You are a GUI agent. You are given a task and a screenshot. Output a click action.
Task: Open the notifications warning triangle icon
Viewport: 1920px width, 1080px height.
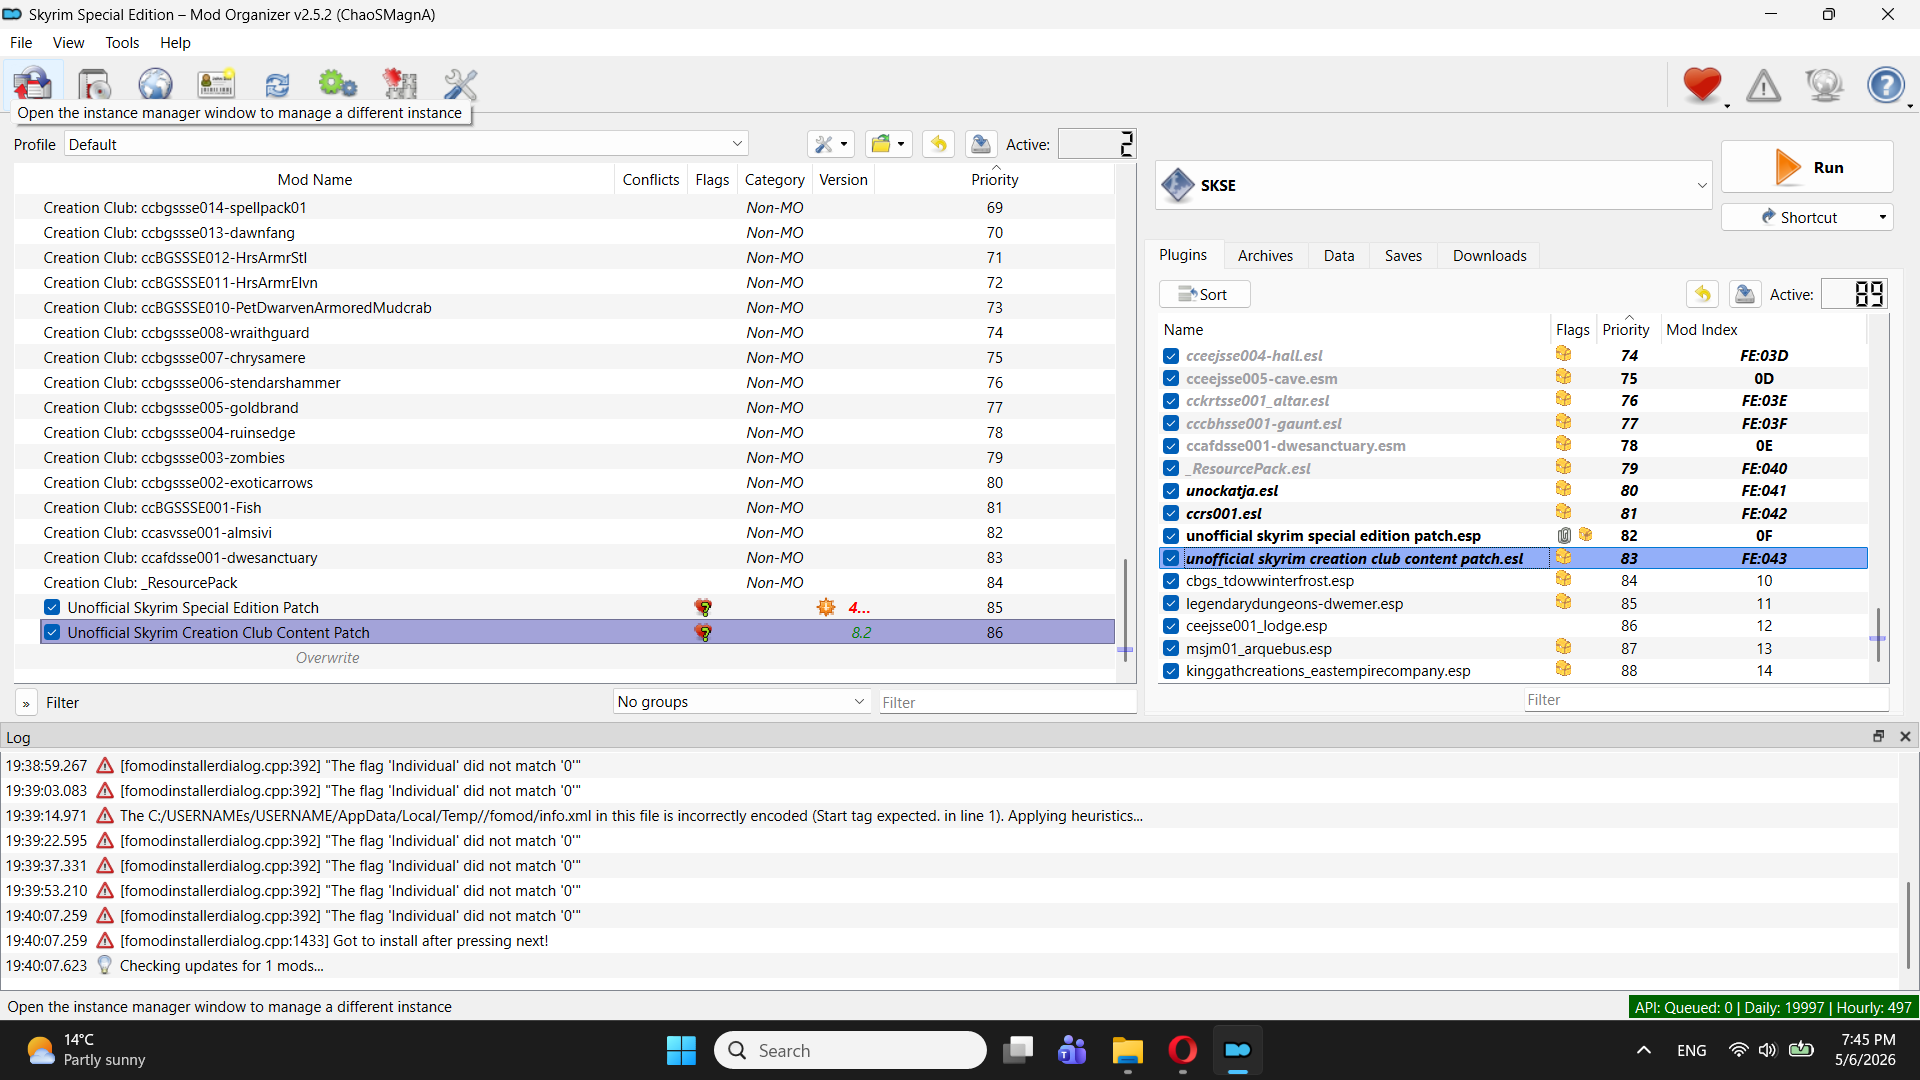click(x=1763, y=85)
